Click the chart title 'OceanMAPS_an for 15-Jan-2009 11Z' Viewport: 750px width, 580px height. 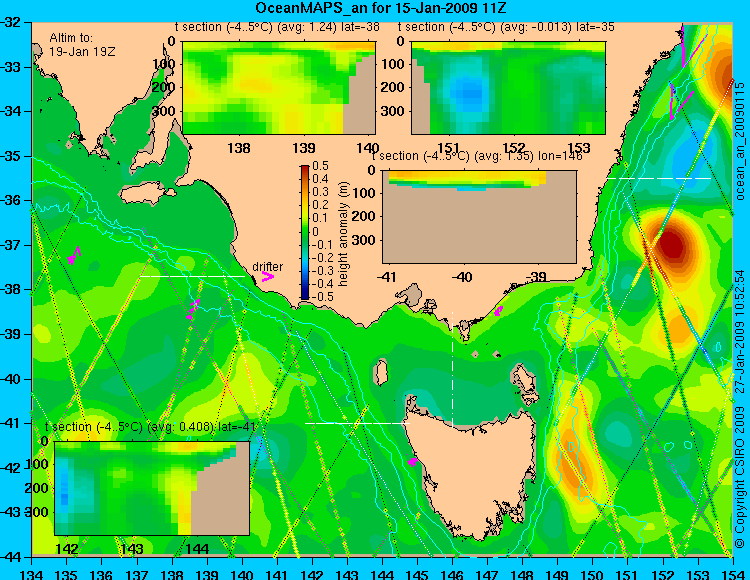coord(380,8)
